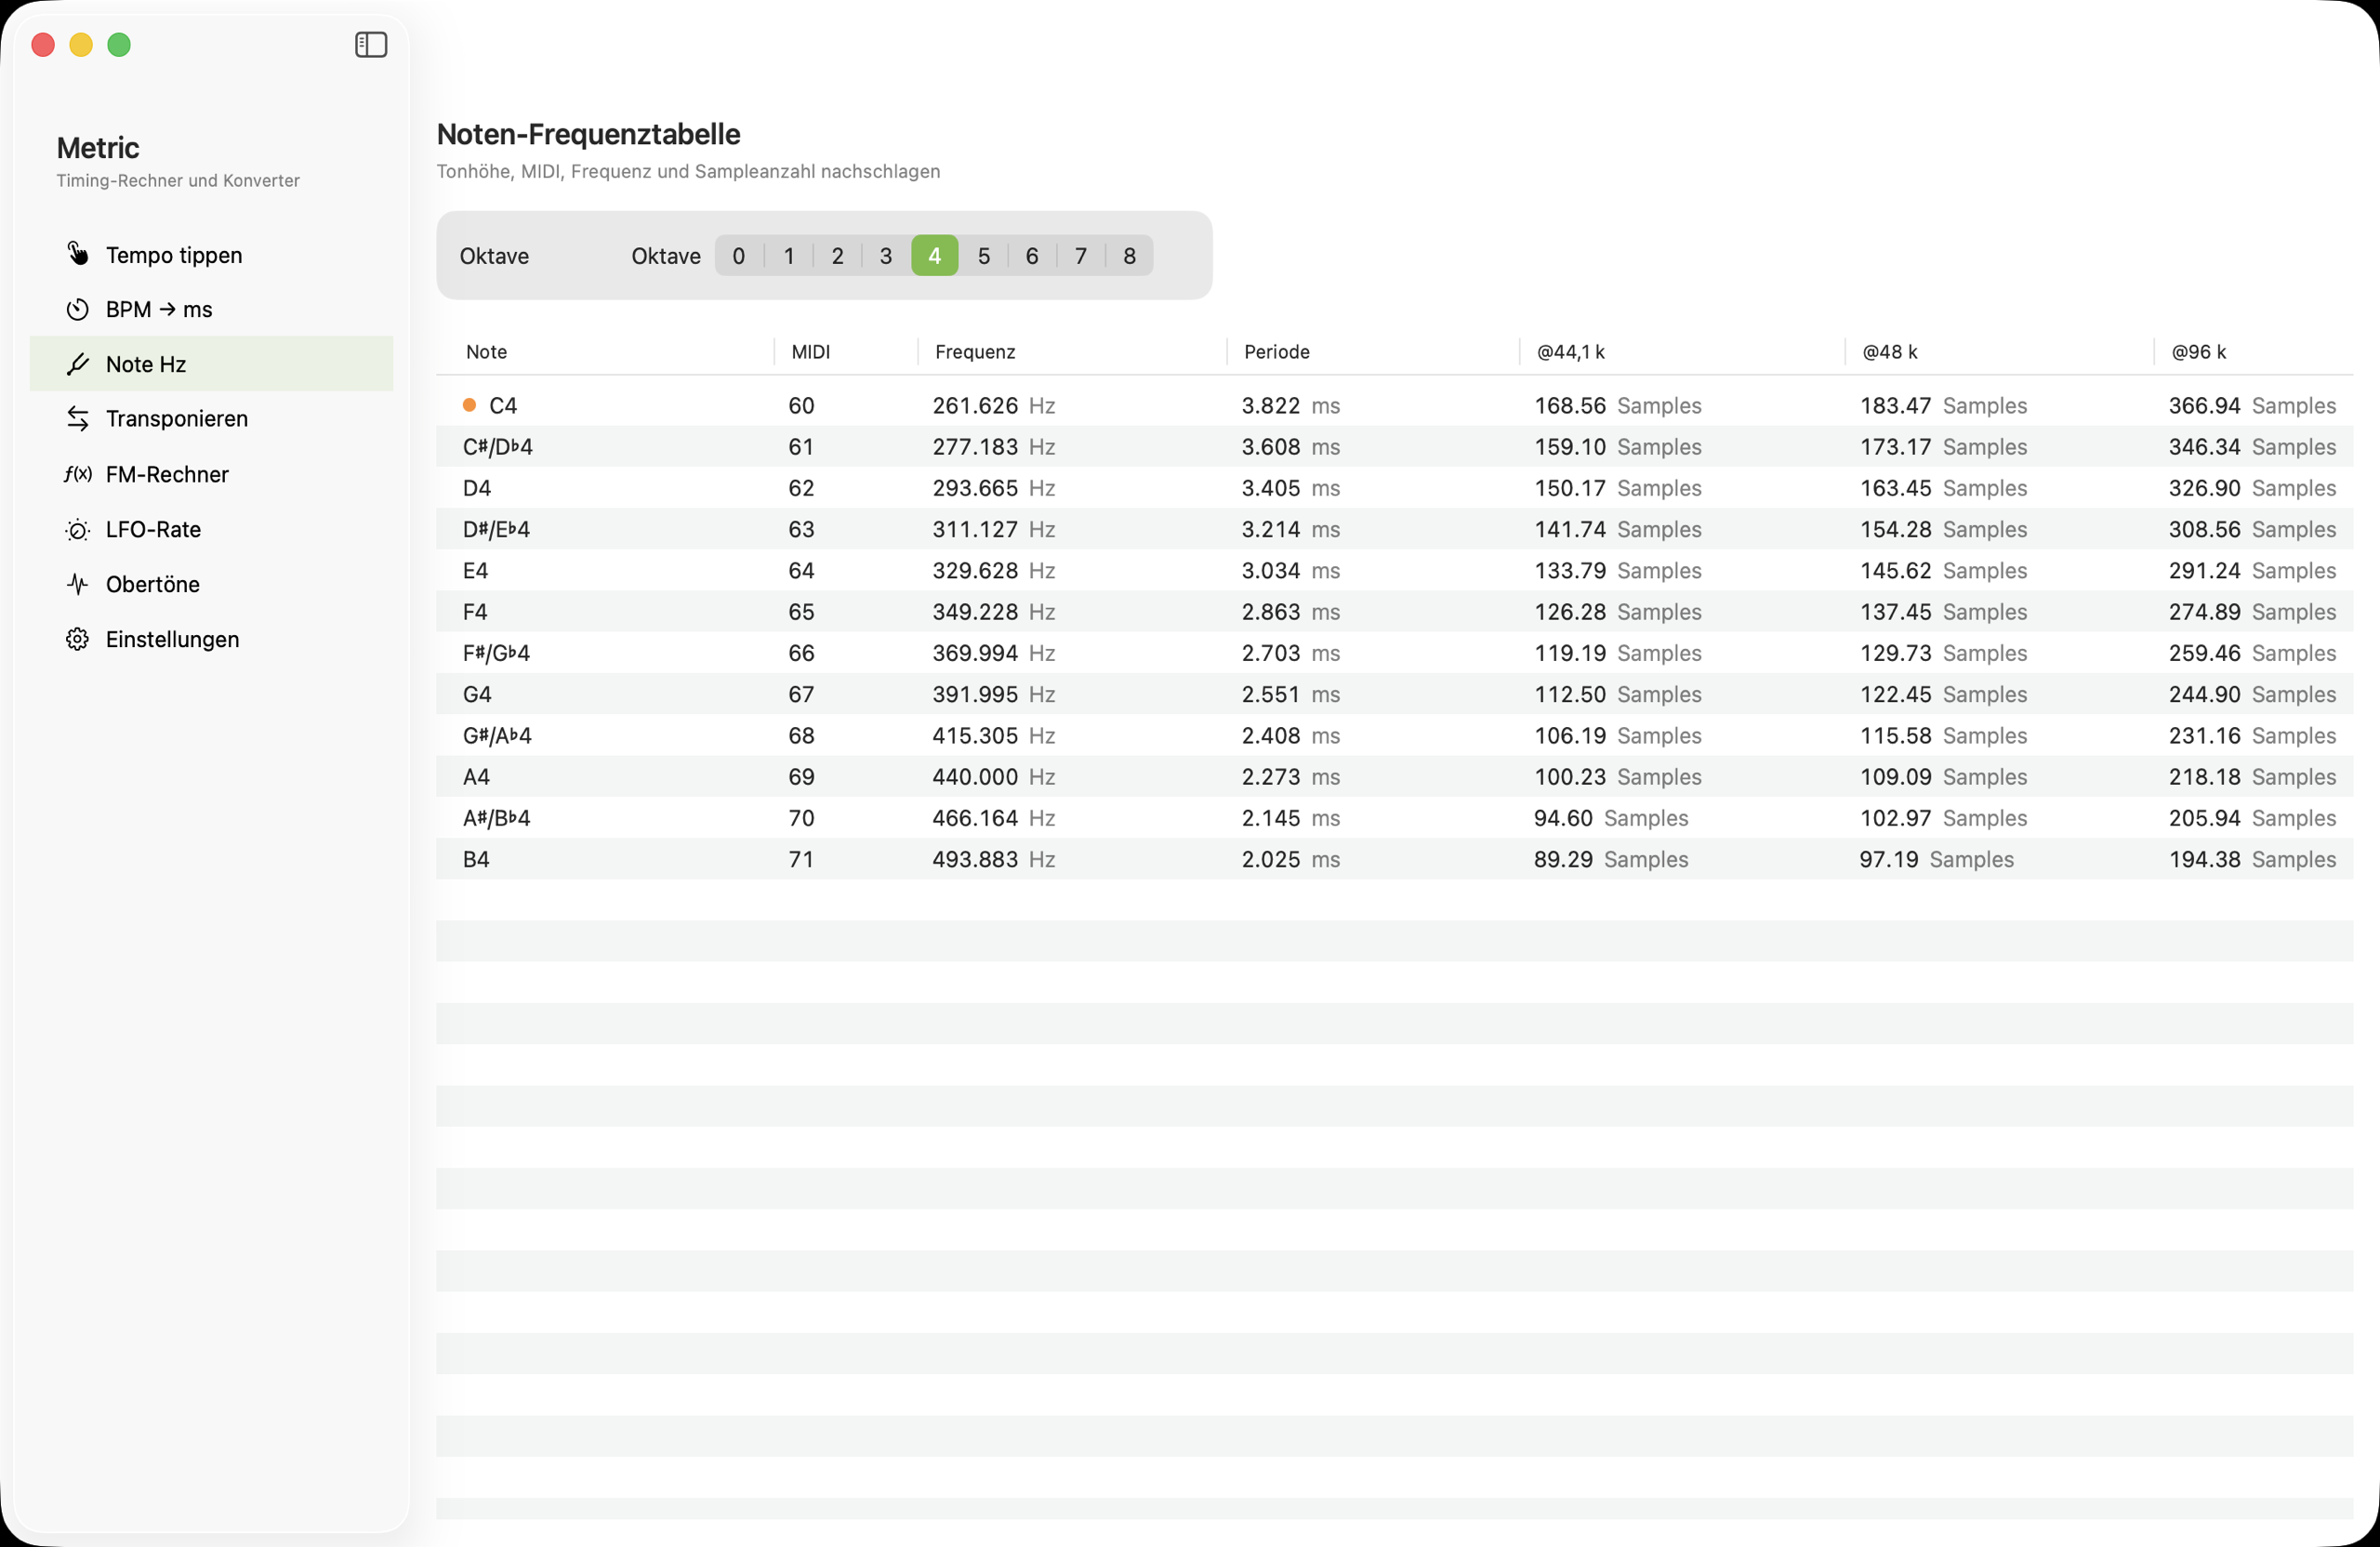
Task: Click the Transponieren arrows icon
Action: [78, 418]
